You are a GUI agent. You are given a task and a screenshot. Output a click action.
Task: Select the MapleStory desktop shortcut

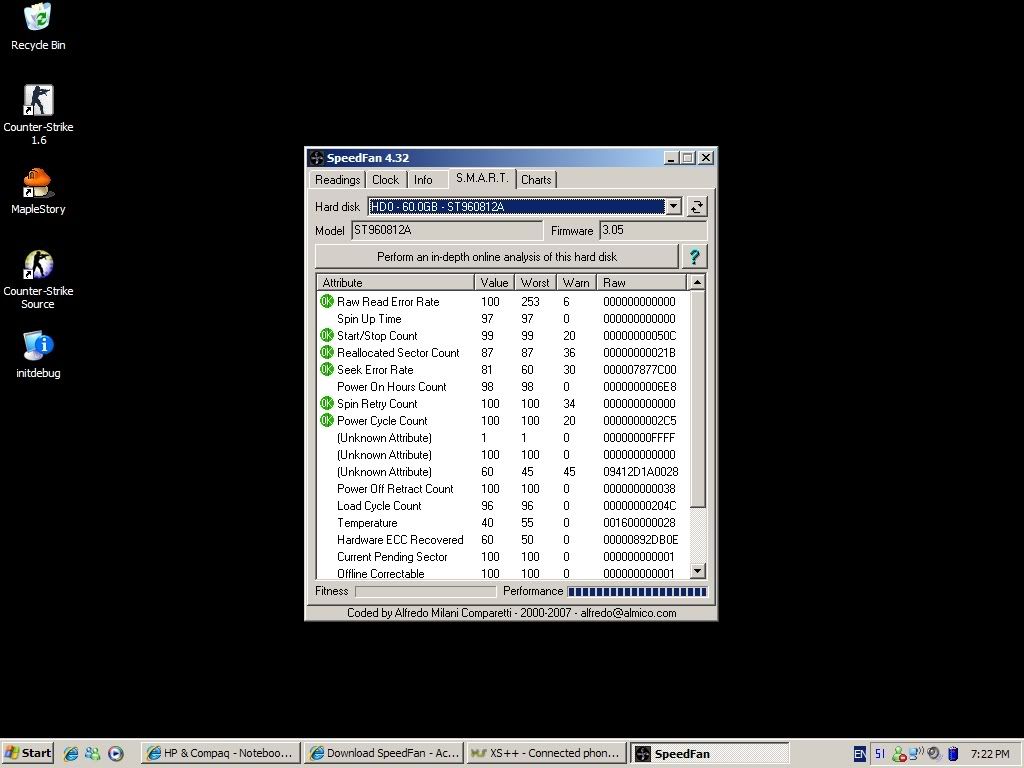pyautogui.click(x=38, y=191)
